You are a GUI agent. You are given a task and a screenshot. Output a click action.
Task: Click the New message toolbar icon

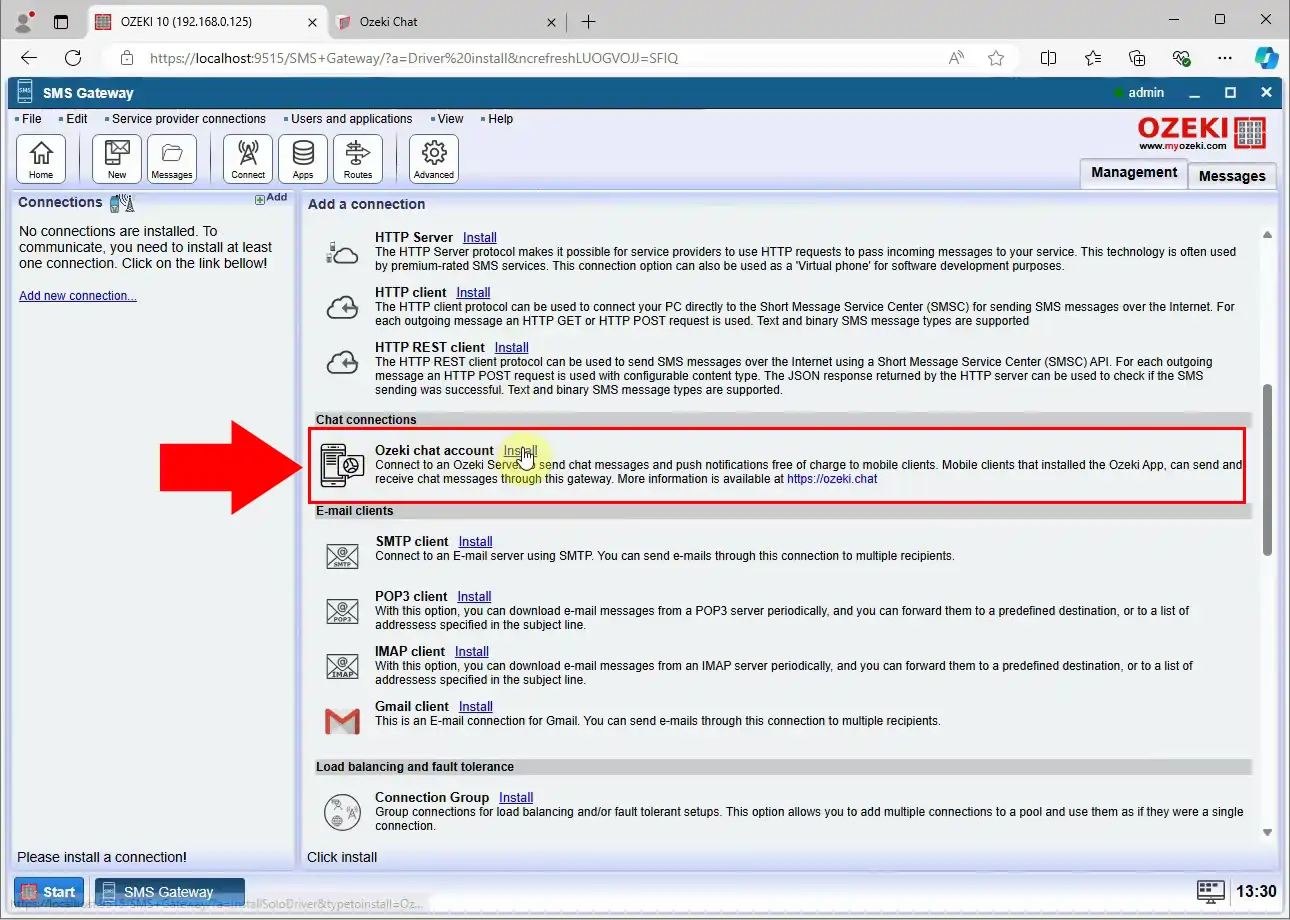117,159
